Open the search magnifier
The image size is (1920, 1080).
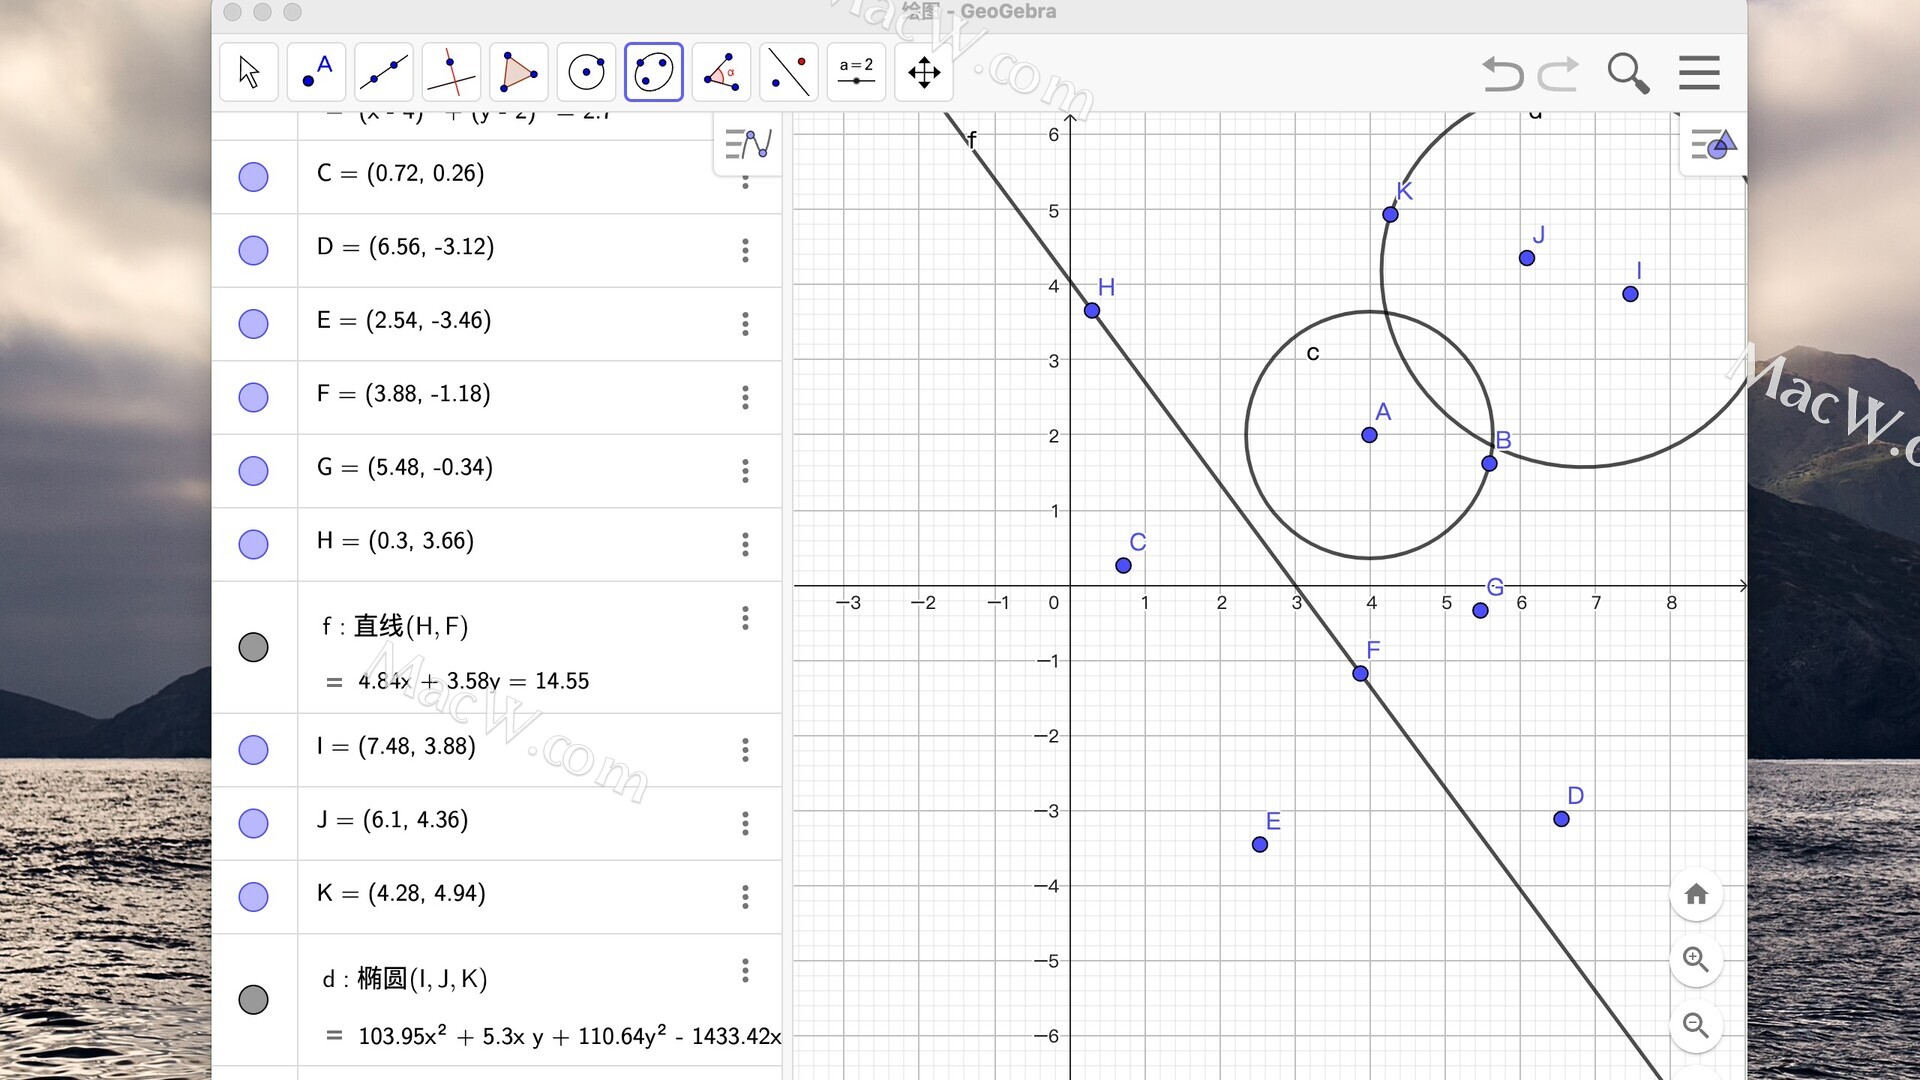coord(1628,73)
